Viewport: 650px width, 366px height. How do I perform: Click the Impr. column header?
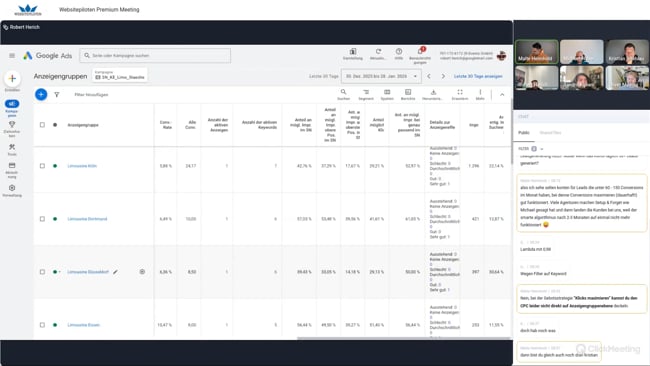pos(474,125)
